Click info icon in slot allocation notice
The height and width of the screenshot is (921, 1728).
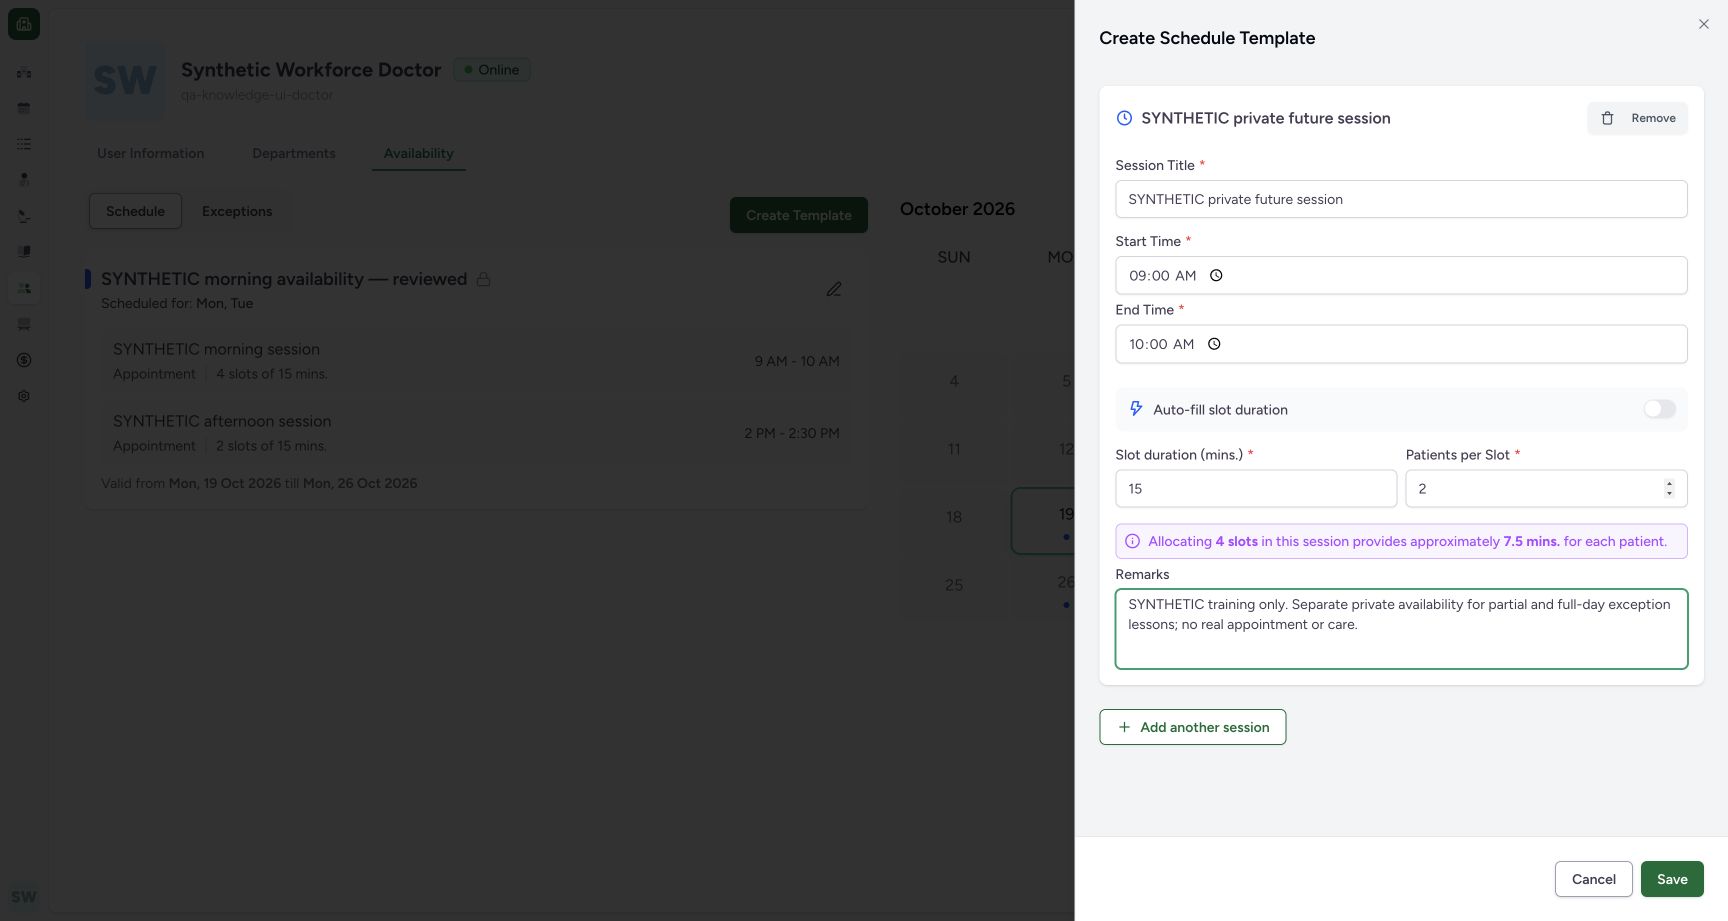[x=1132, y=541]
